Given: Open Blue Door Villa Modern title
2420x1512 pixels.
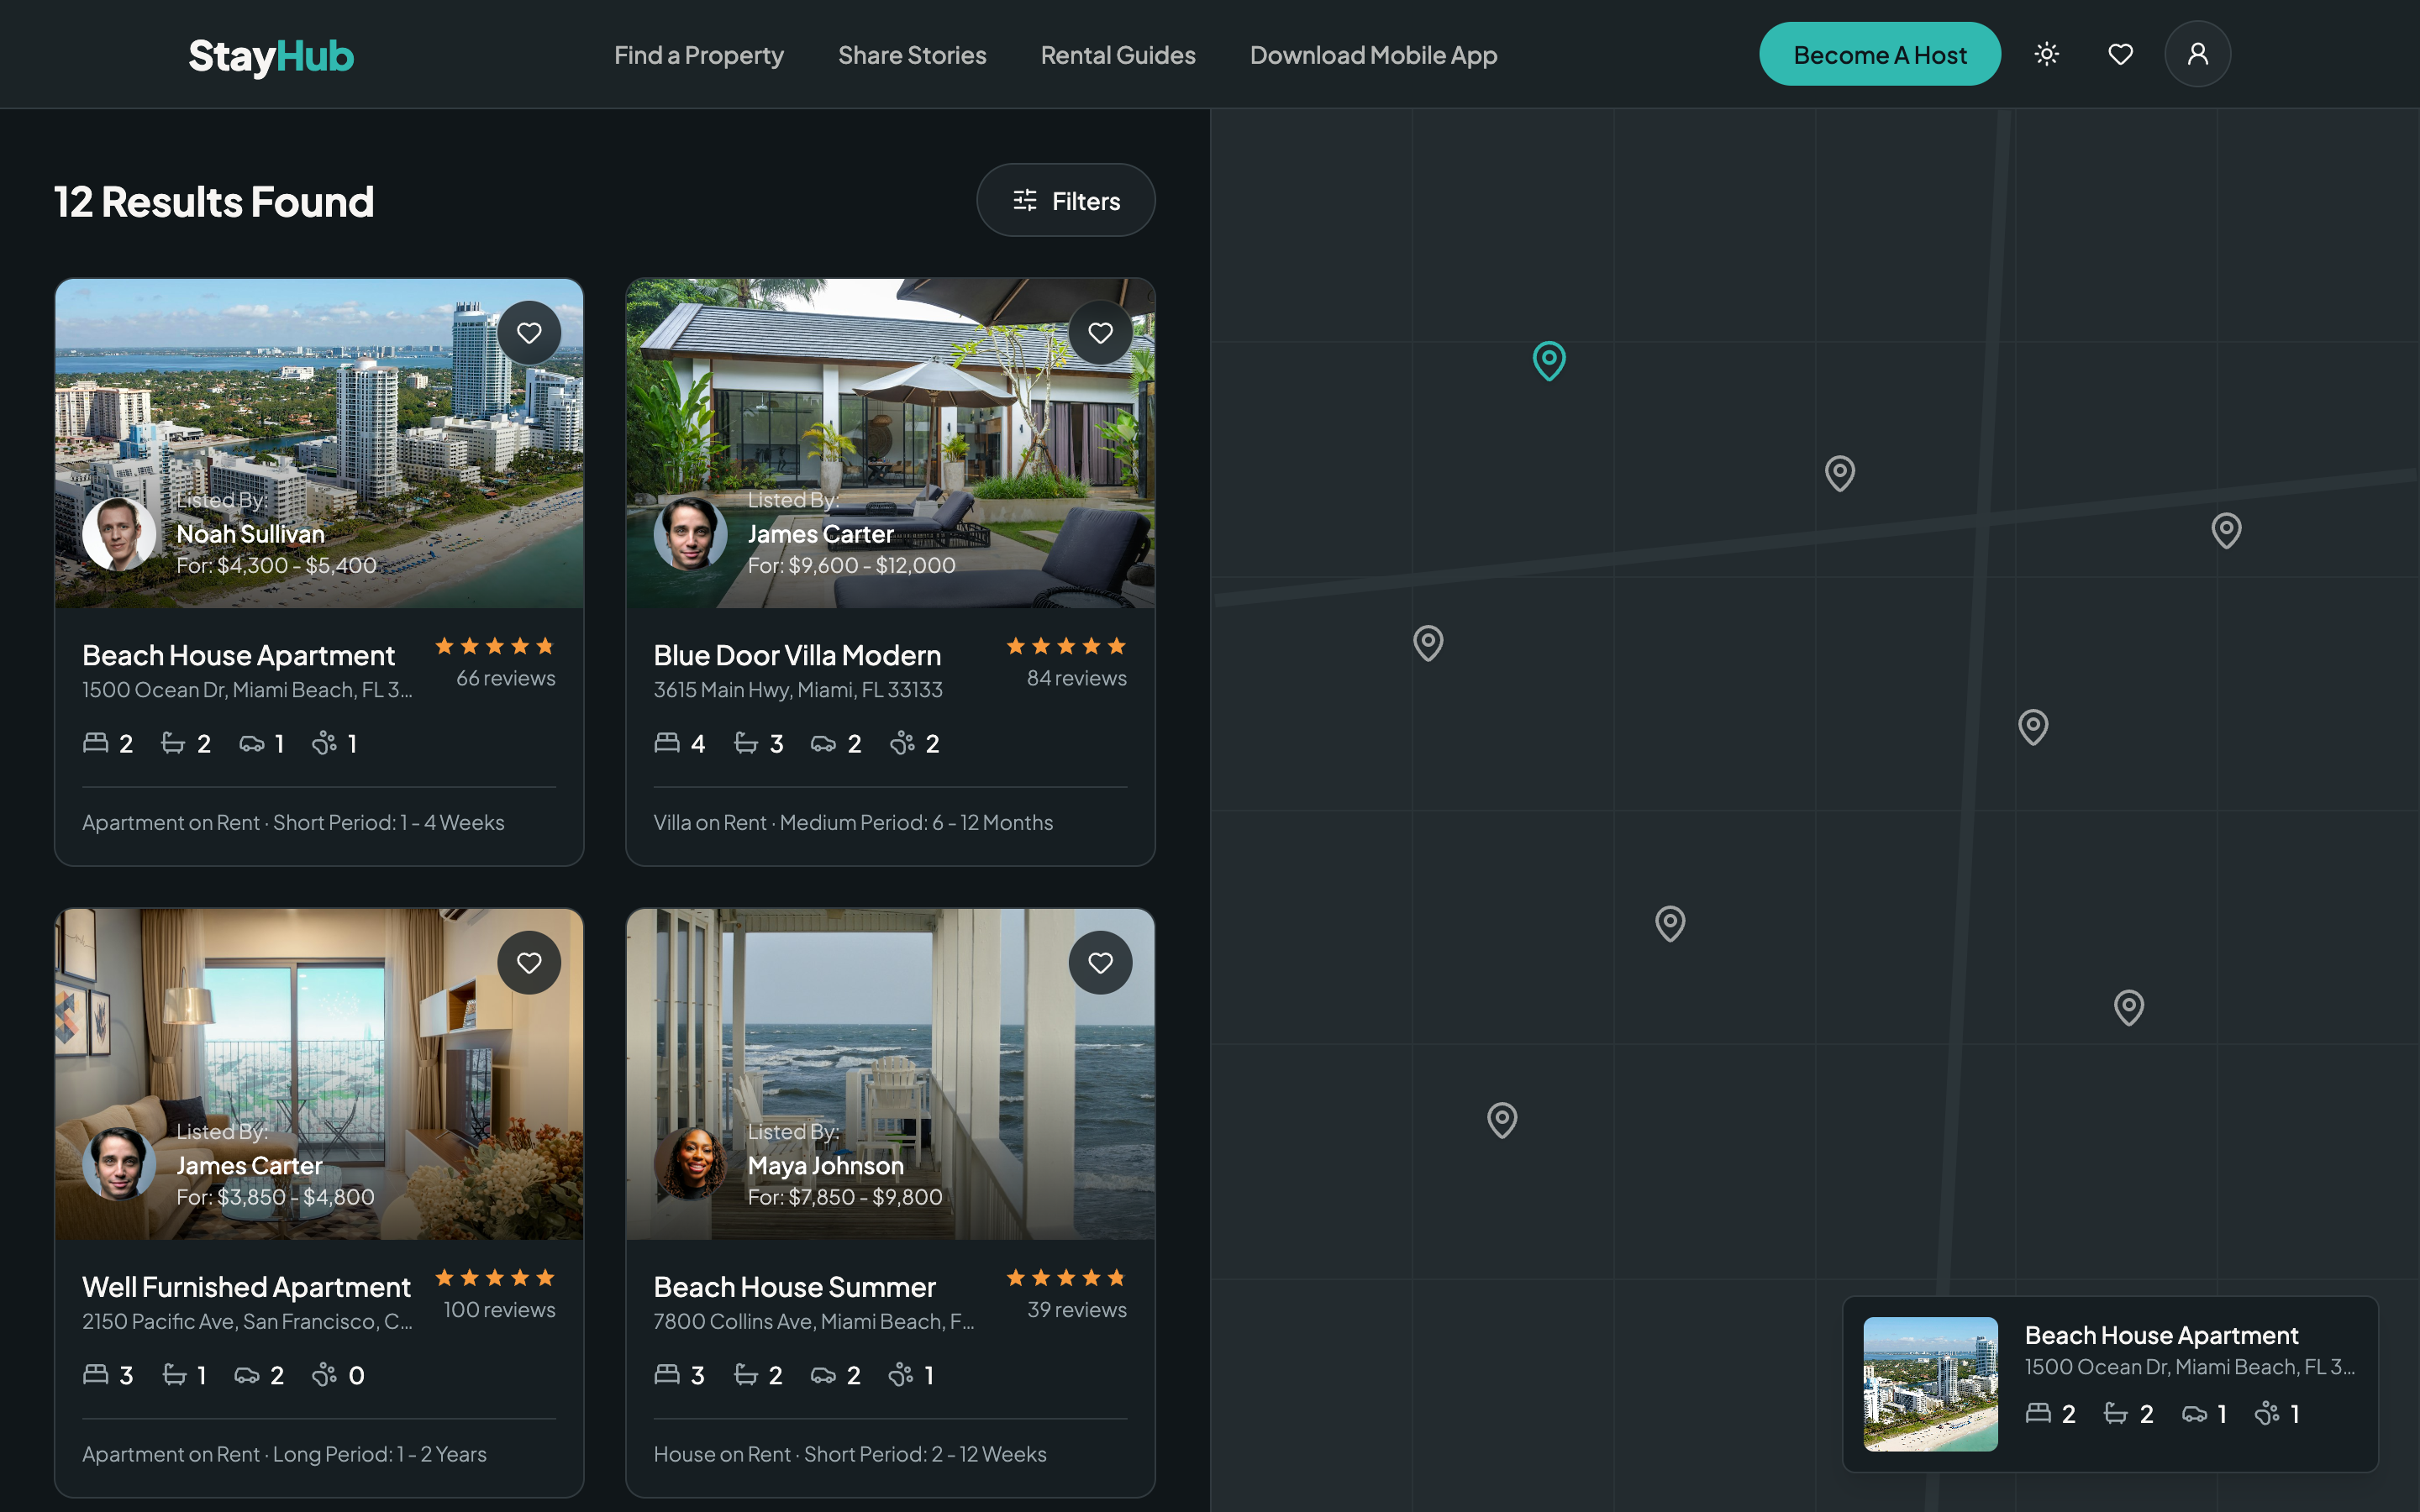Looking at the screenshot, I should (x=797, y=655).
